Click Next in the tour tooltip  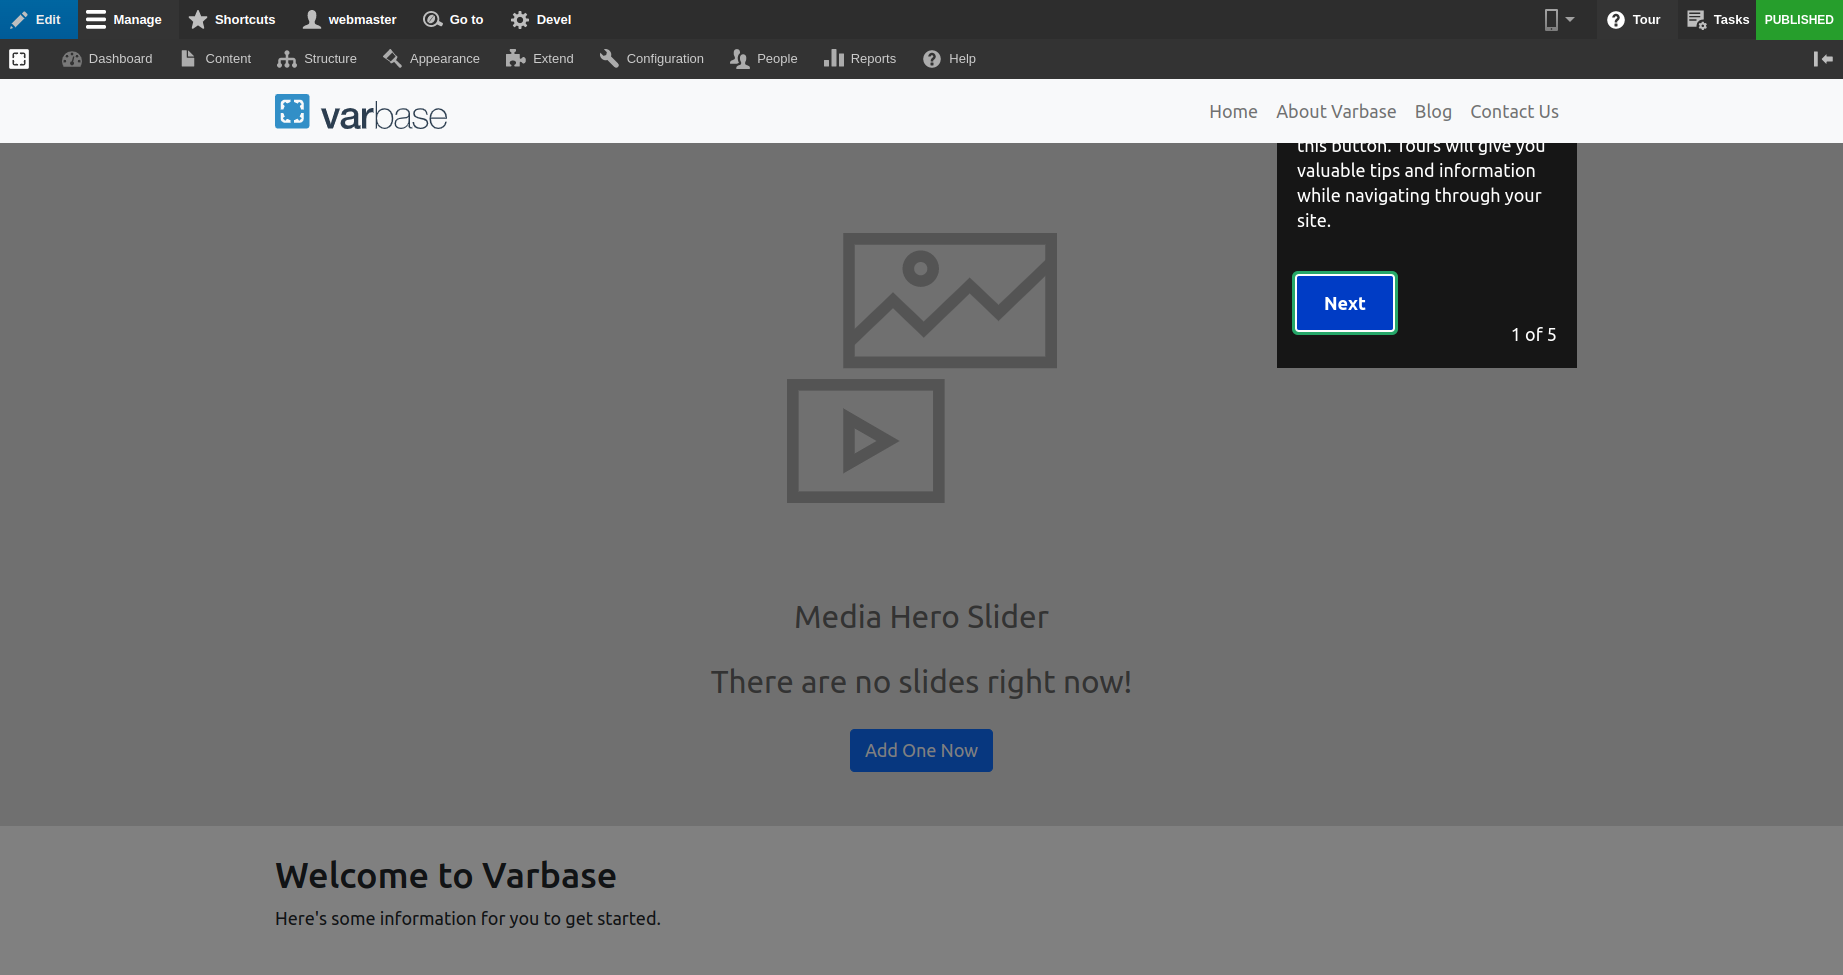1344,303
